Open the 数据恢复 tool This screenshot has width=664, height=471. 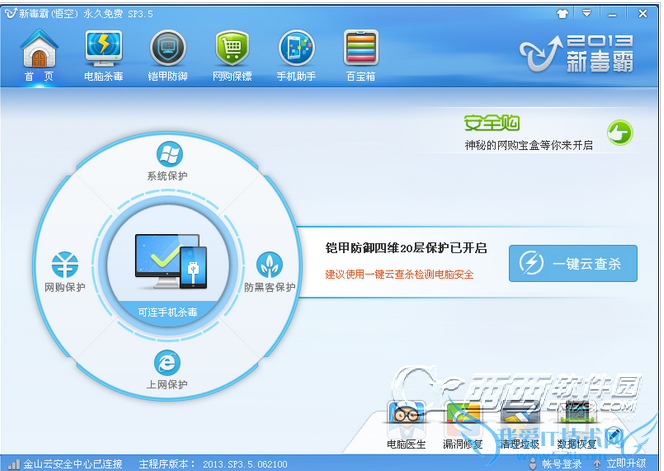[x=576, y=425]
